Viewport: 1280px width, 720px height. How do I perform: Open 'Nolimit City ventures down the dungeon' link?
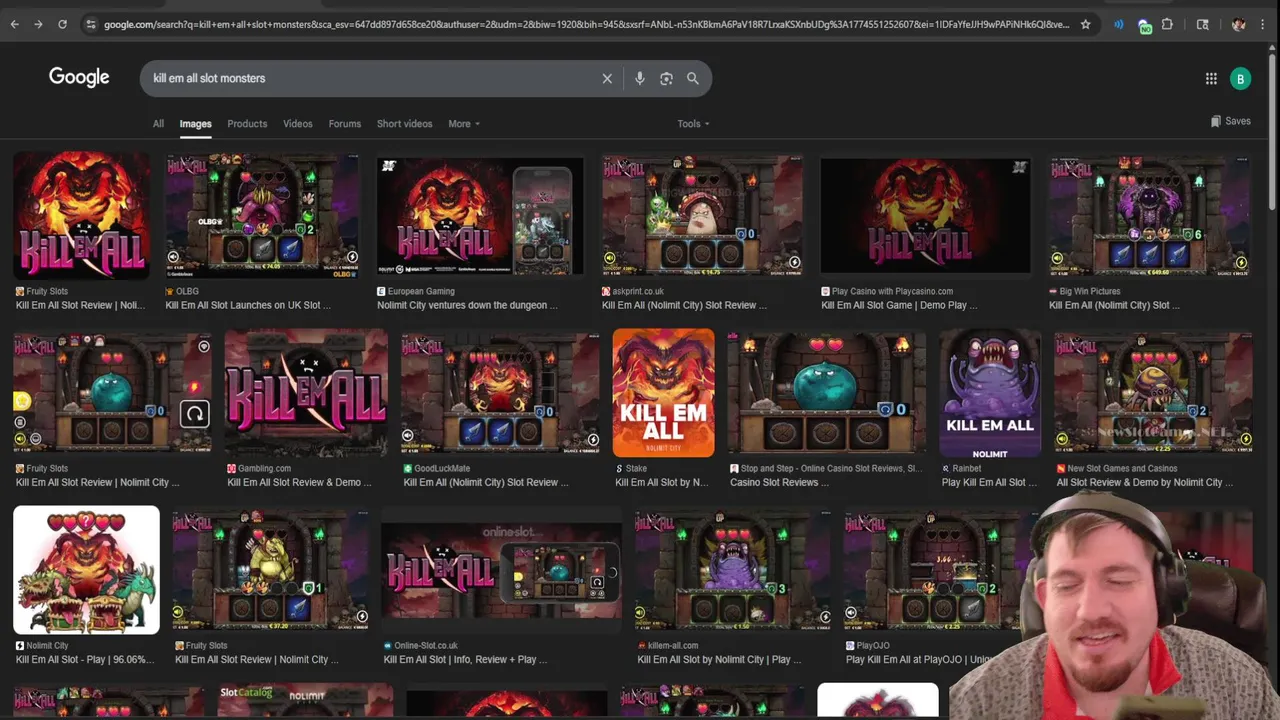[x=467, y=305]
